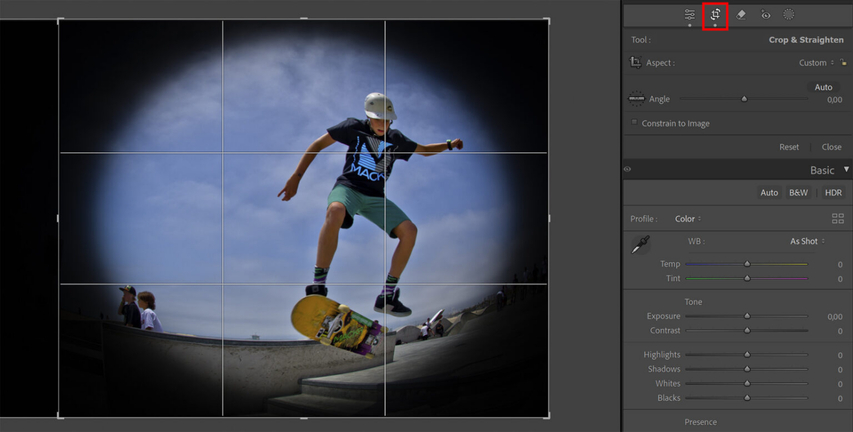The height and width of the screenshot is (432, 853).
Task: Click the Contrast slider handle
Action: 747,330
